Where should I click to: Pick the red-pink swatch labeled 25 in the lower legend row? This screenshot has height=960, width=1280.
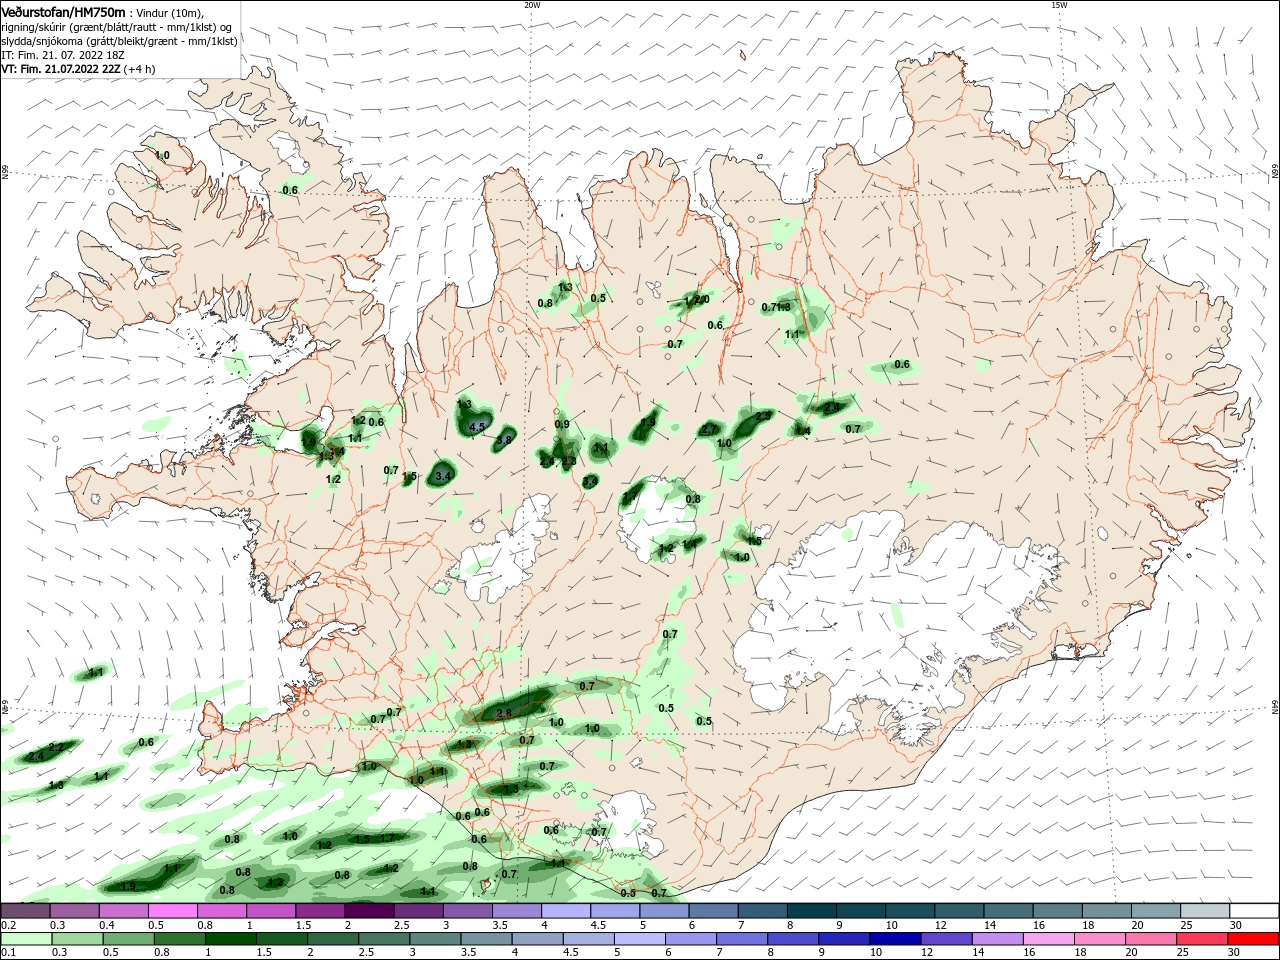coord(1202,939)
